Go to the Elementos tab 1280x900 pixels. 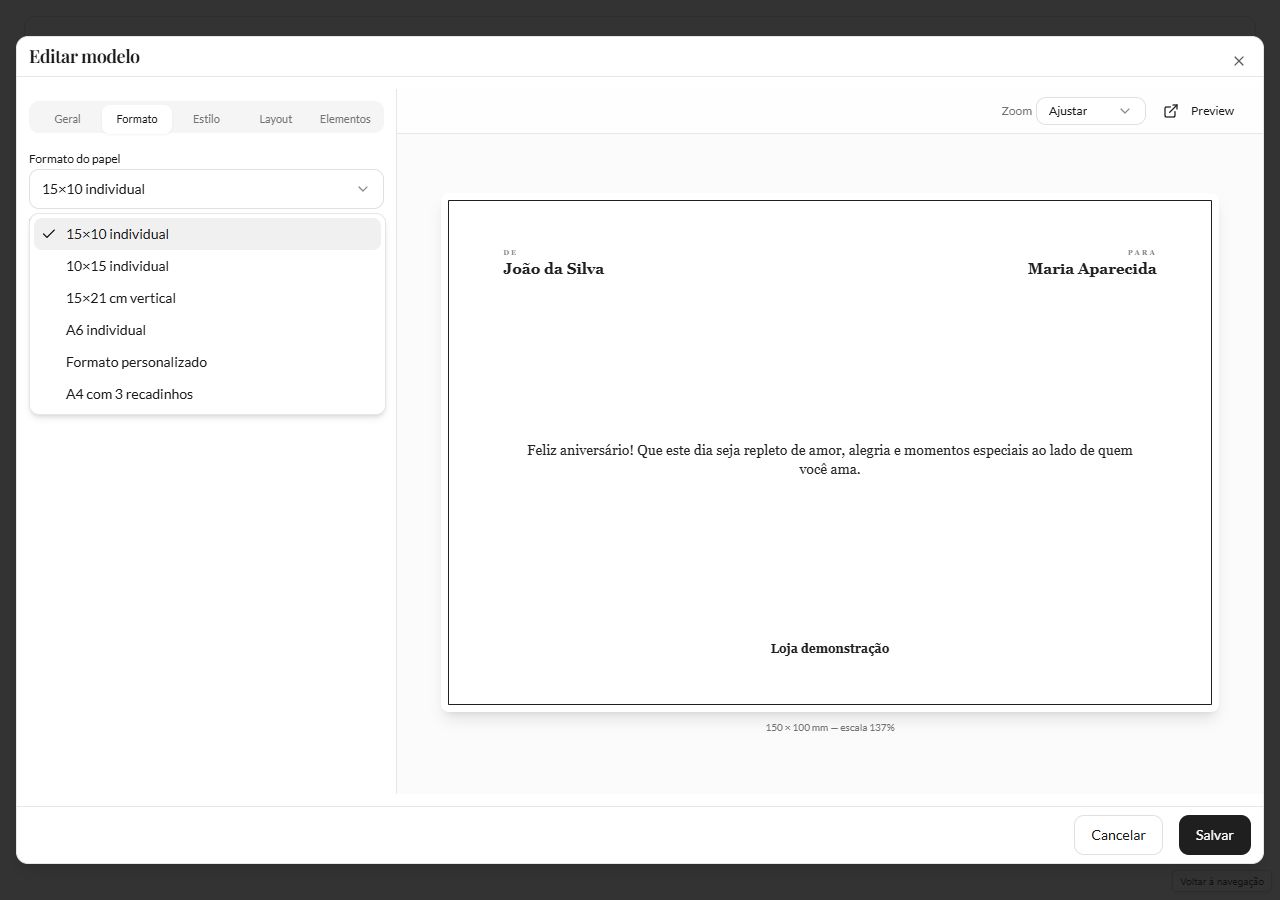pos(345,119)
